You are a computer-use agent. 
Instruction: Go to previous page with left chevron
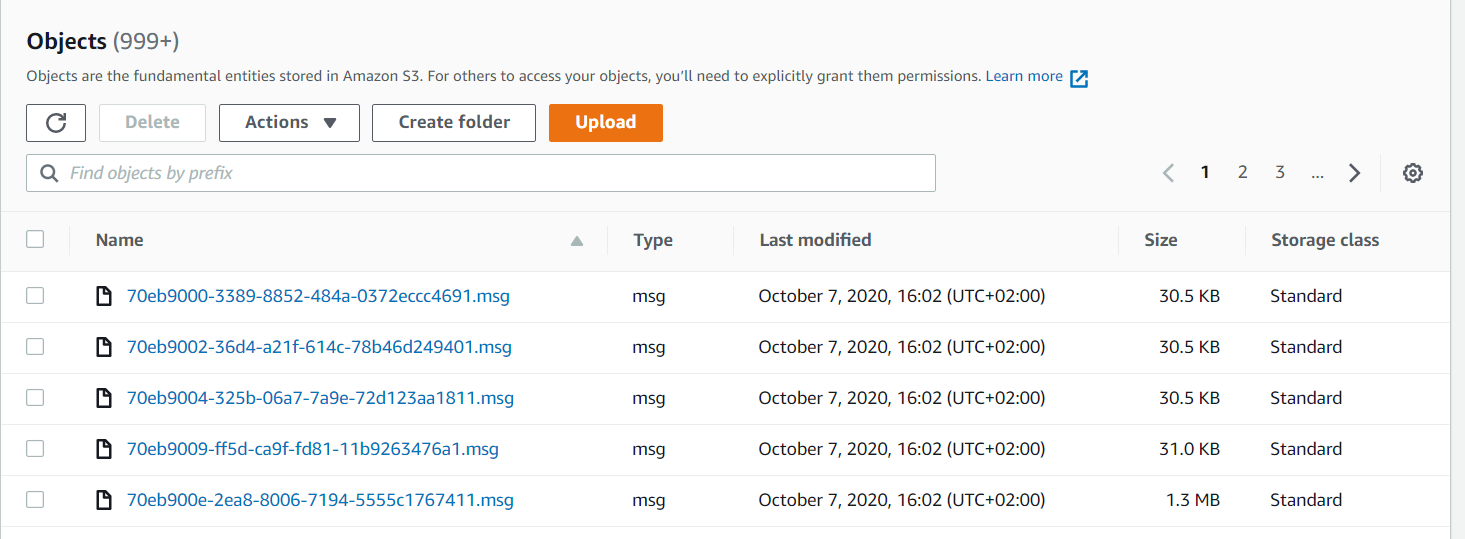click(1168, 173)
